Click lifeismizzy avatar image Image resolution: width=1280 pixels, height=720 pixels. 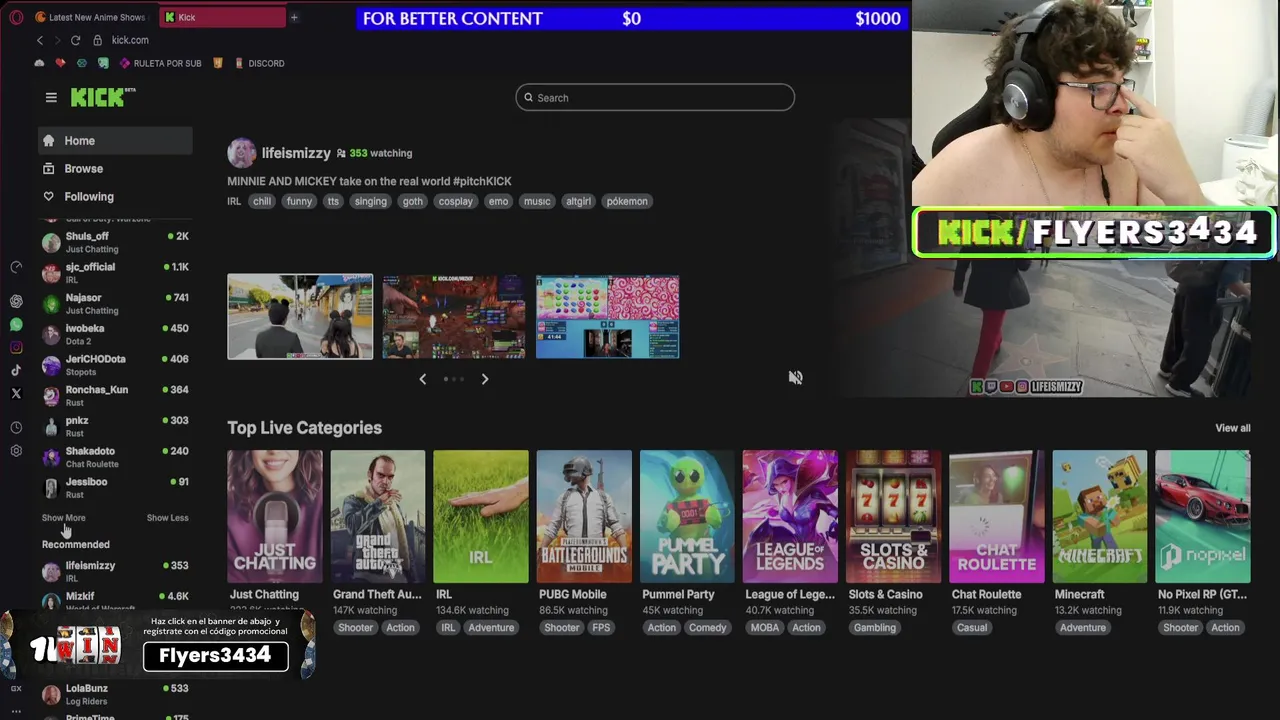click(x=241, y=153)
